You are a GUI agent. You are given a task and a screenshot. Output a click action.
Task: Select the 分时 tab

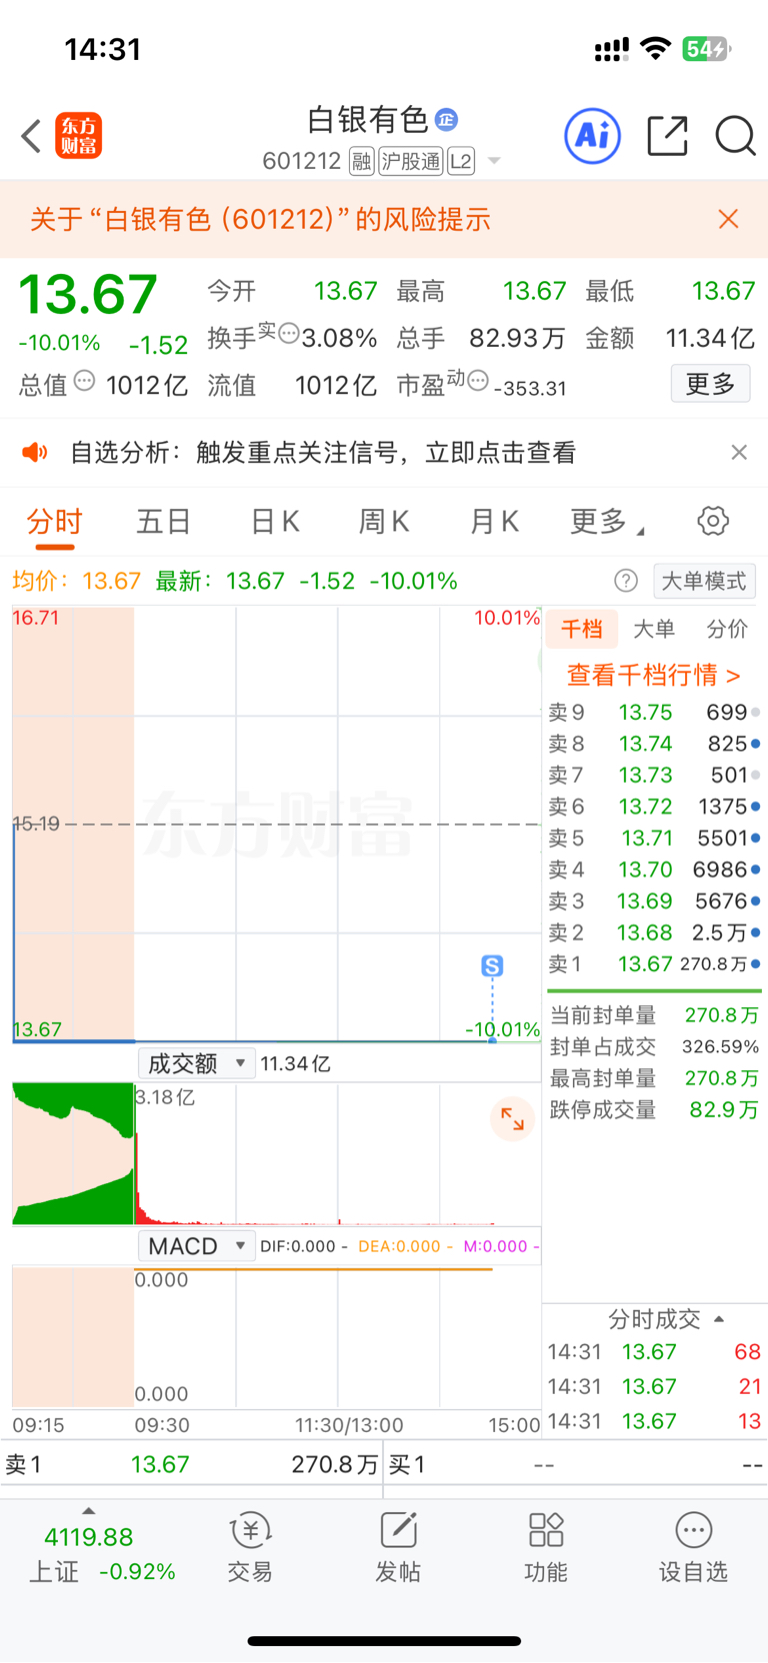pos(54,521)
